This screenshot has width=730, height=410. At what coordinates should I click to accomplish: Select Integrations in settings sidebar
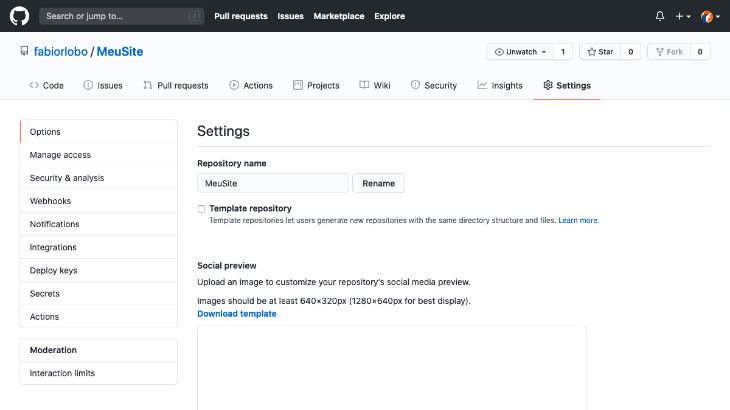[x=99, y=247]
